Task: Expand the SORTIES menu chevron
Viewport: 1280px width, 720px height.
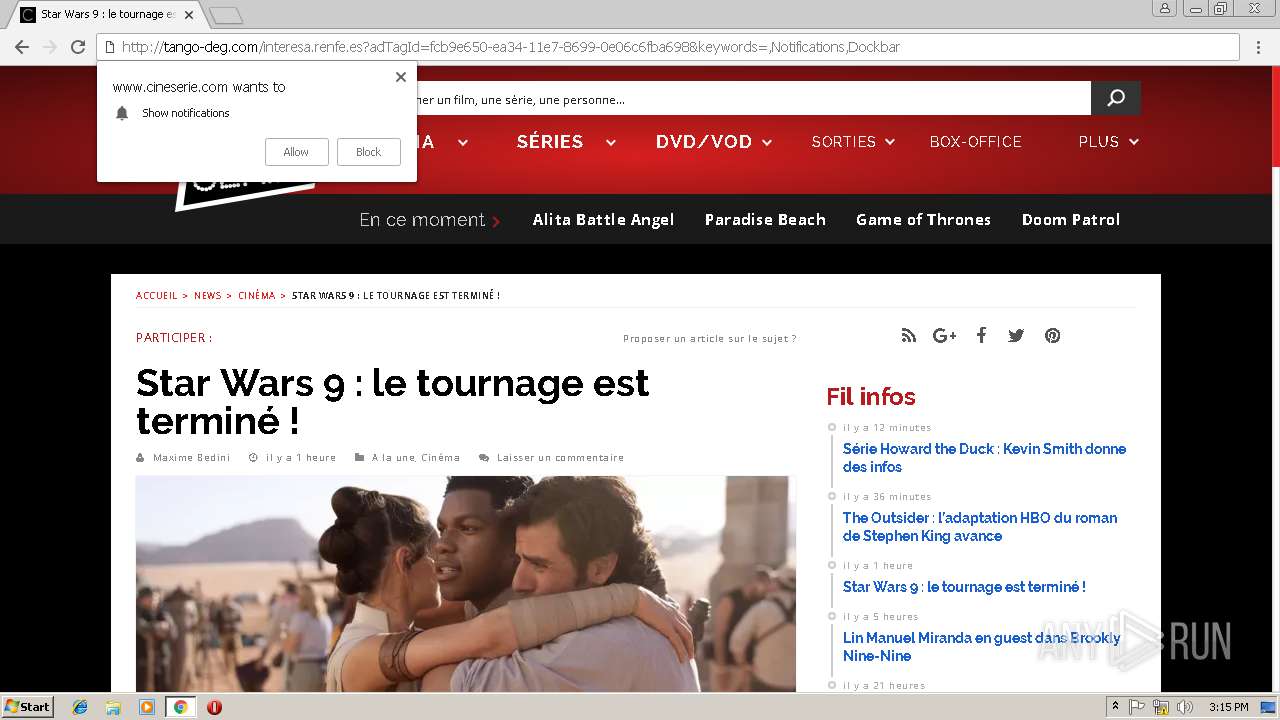Action: [890, 143]
